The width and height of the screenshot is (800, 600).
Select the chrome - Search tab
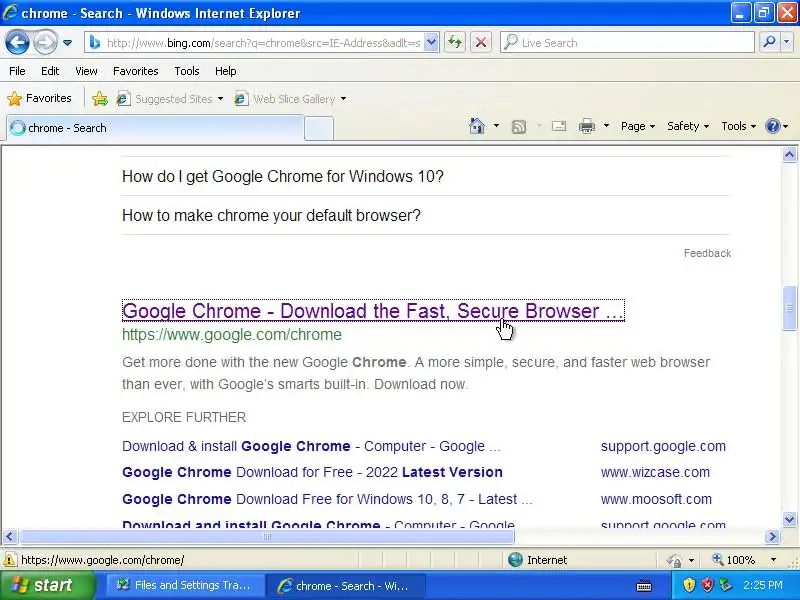(156, 128)
